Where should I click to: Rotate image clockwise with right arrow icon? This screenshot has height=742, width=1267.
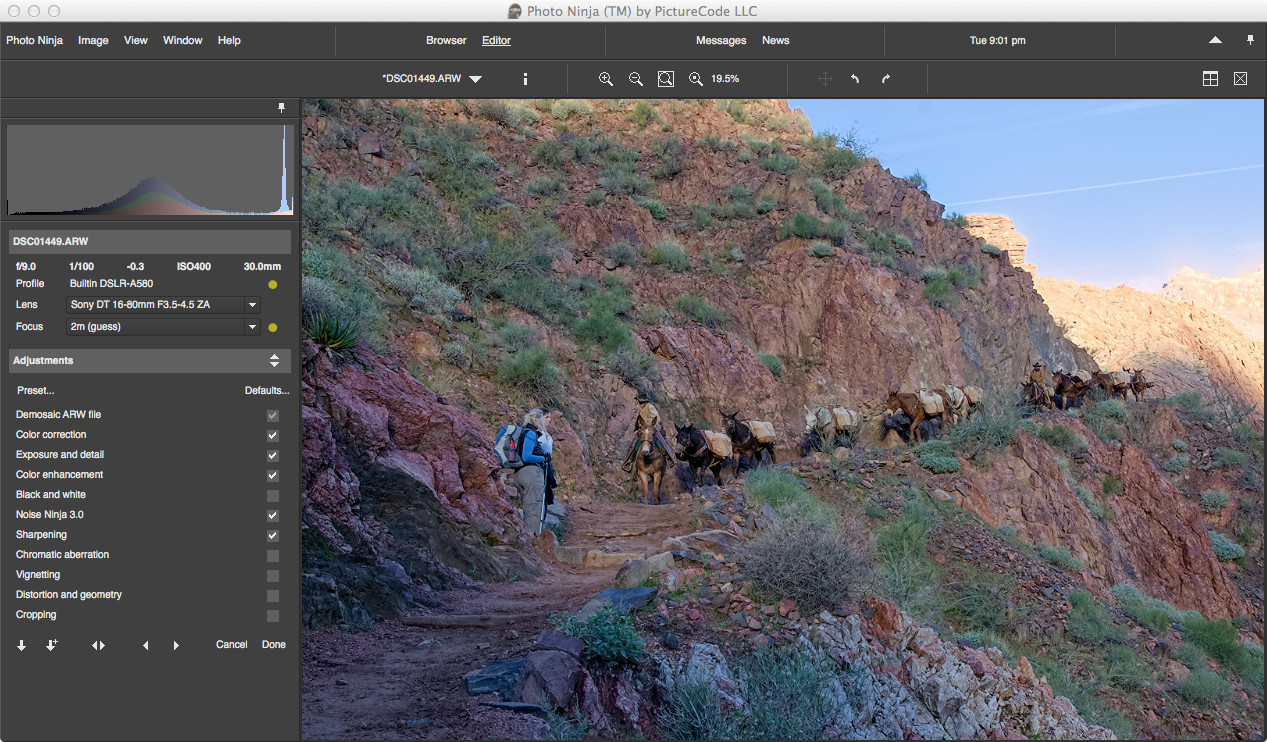pos(885,79)
